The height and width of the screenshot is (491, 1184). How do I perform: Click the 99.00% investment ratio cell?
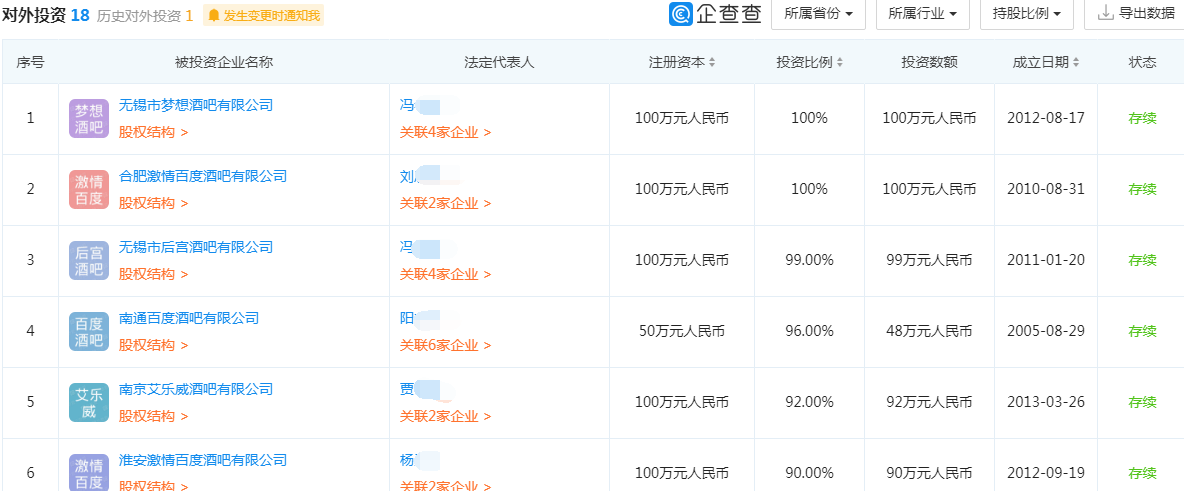809,261
